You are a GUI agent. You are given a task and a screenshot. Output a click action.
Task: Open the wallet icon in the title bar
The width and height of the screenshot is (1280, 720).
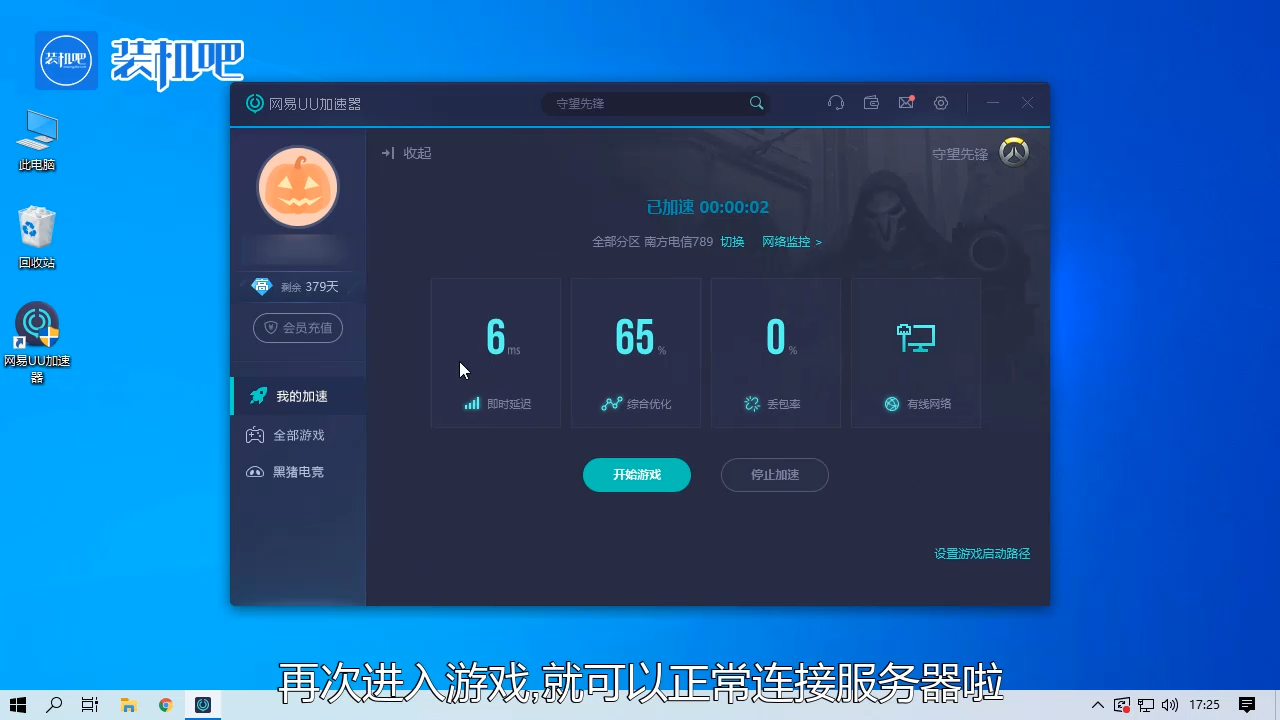coord(870,103)
